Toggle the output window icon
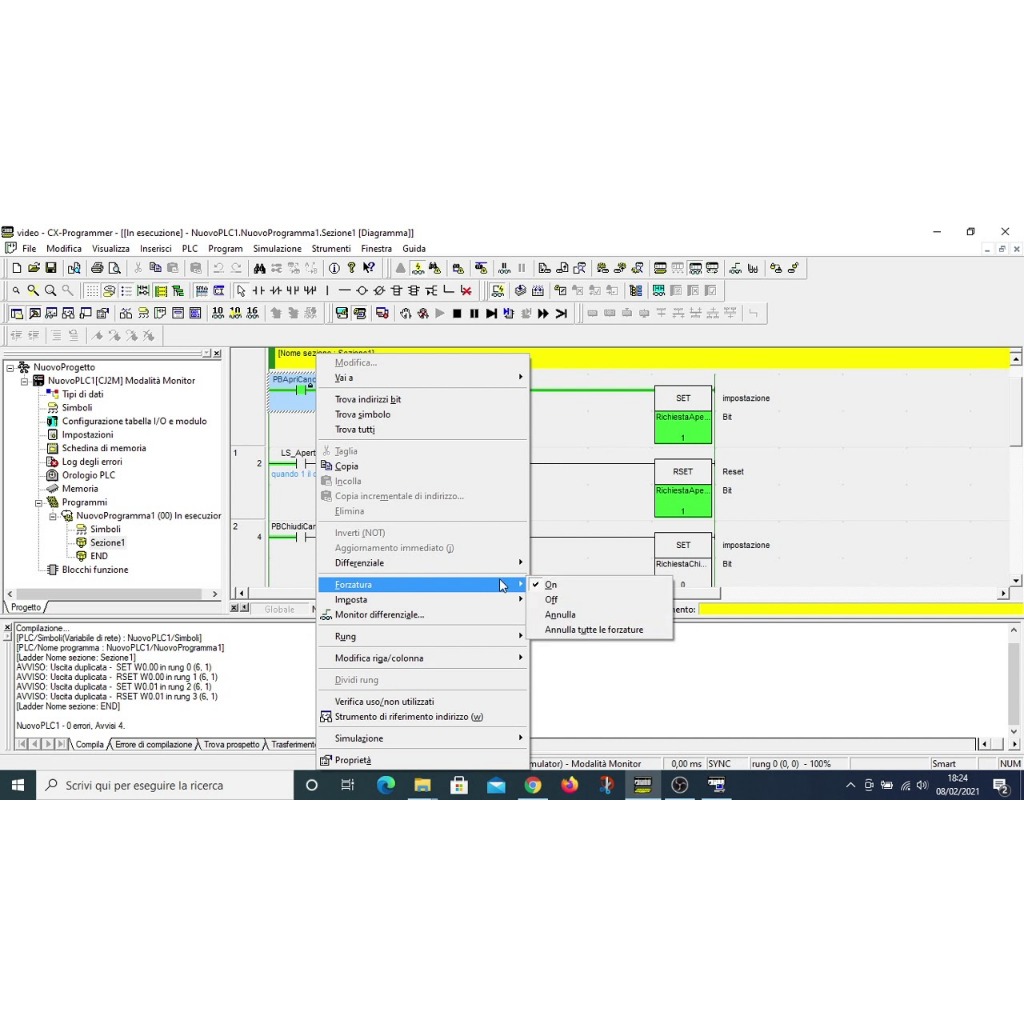 coord(35,313)
